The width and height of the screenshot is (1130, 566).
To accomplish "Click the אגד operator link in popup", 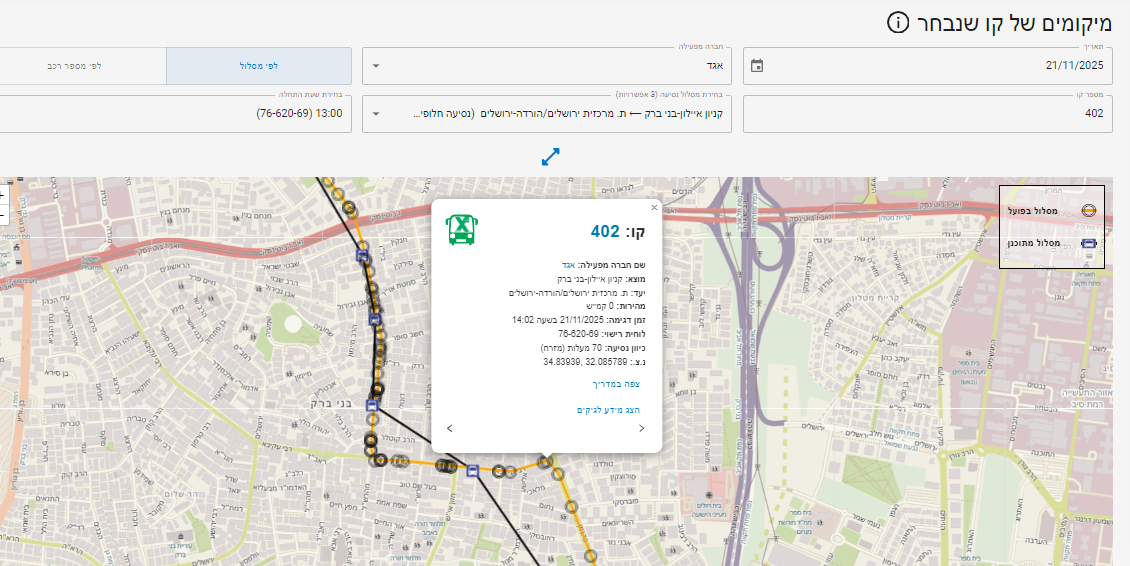I will pos(568,264).
